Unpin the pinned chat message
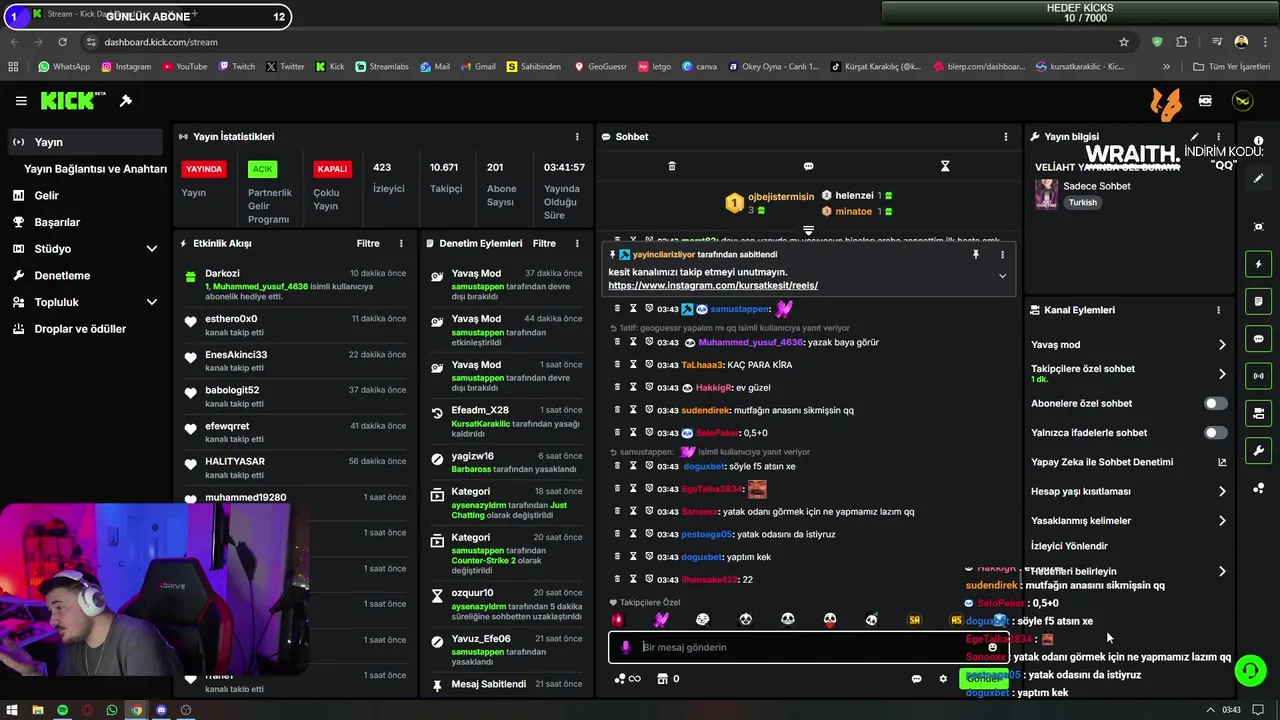1280x720 pixels. pyautogui.click(x=975, y=255)
